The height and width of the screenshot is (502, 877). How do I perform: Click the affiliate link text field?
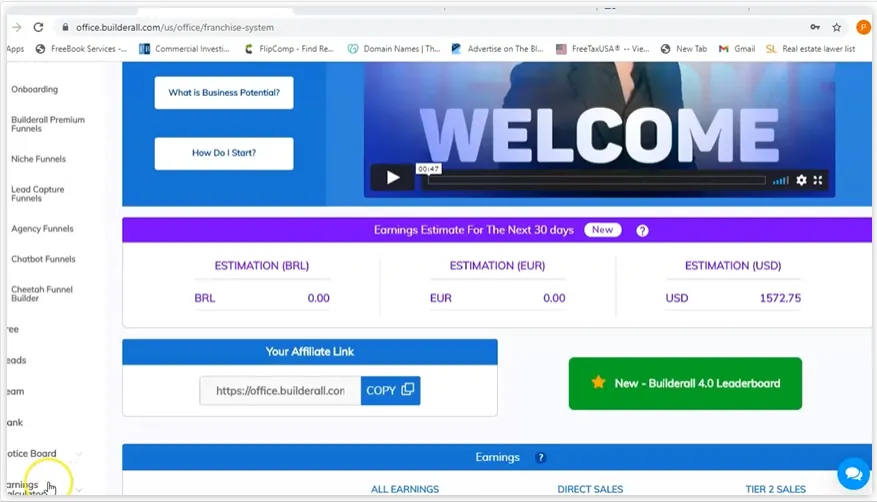280,390
